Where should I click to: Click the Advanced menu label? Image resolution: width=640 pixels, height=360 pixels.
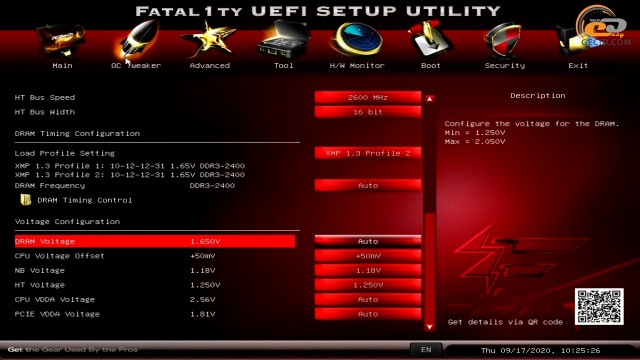point(210,65)
